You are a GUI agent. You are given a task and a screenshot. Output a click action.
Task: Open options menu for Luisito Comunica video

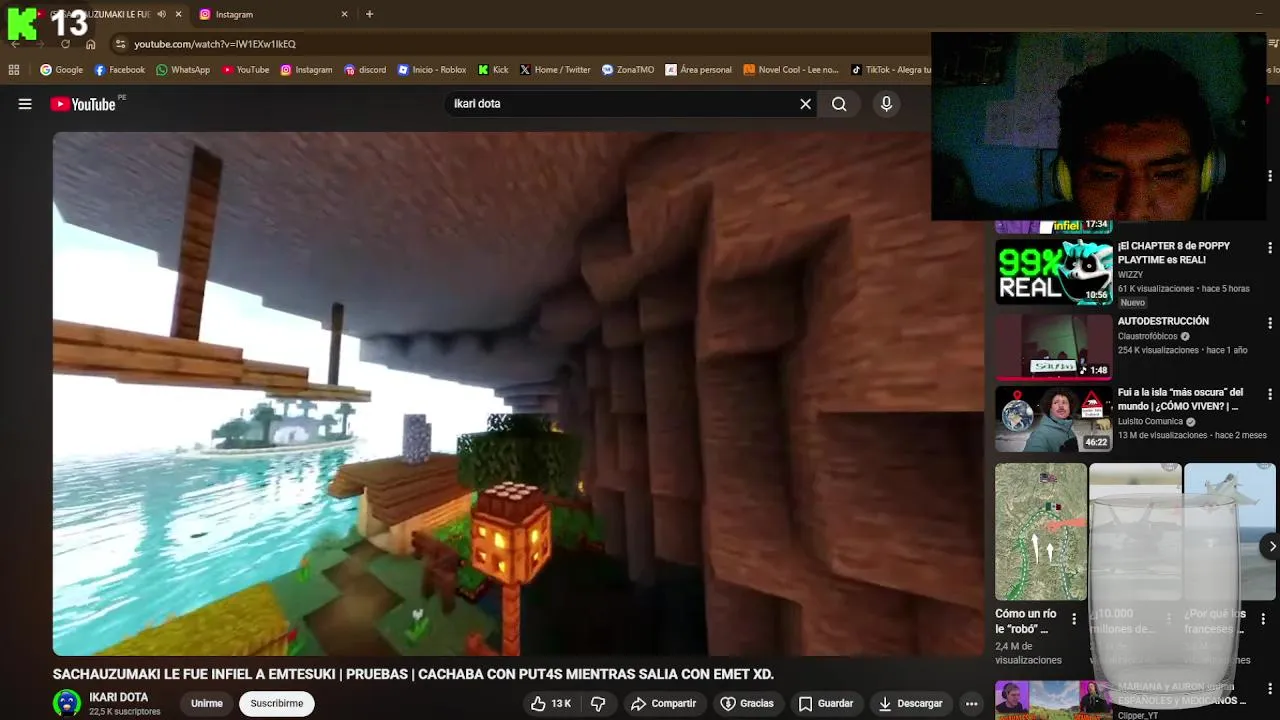coord(1270,394)
